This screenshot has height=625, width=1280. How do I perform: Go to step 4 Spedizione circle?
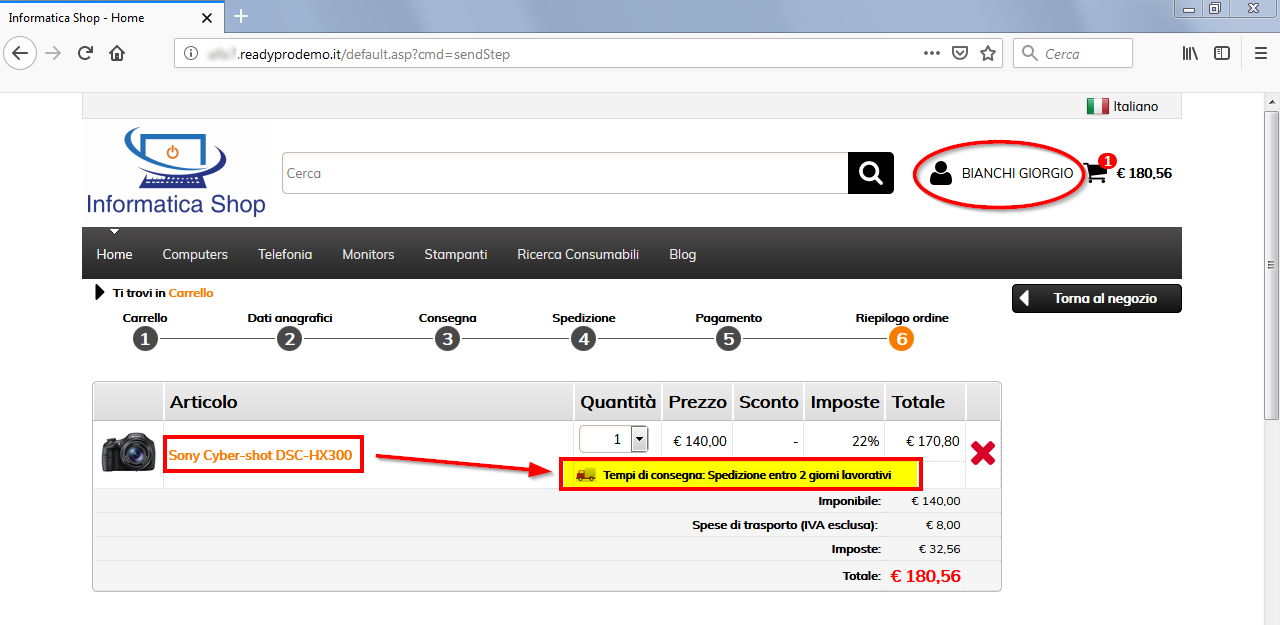pos(584,339)
